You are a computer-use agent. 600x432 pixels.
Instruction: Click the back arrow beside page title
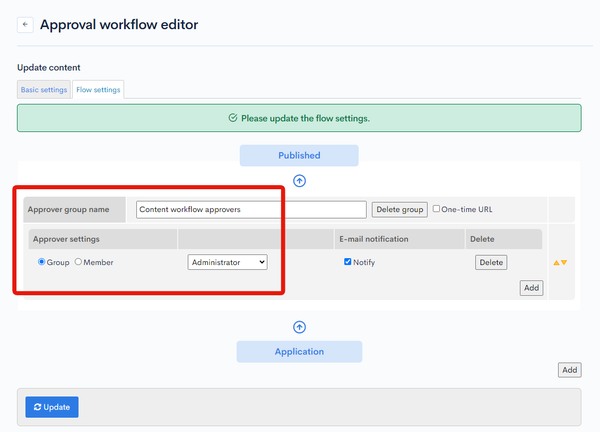click(25, 25)
